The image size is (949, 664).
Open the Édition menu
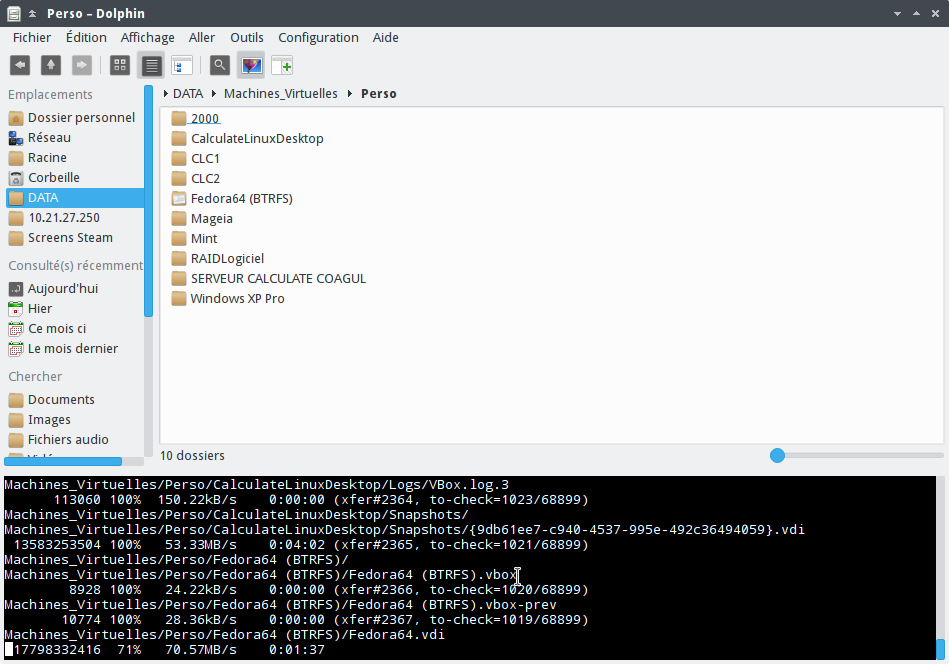(86, 38)
